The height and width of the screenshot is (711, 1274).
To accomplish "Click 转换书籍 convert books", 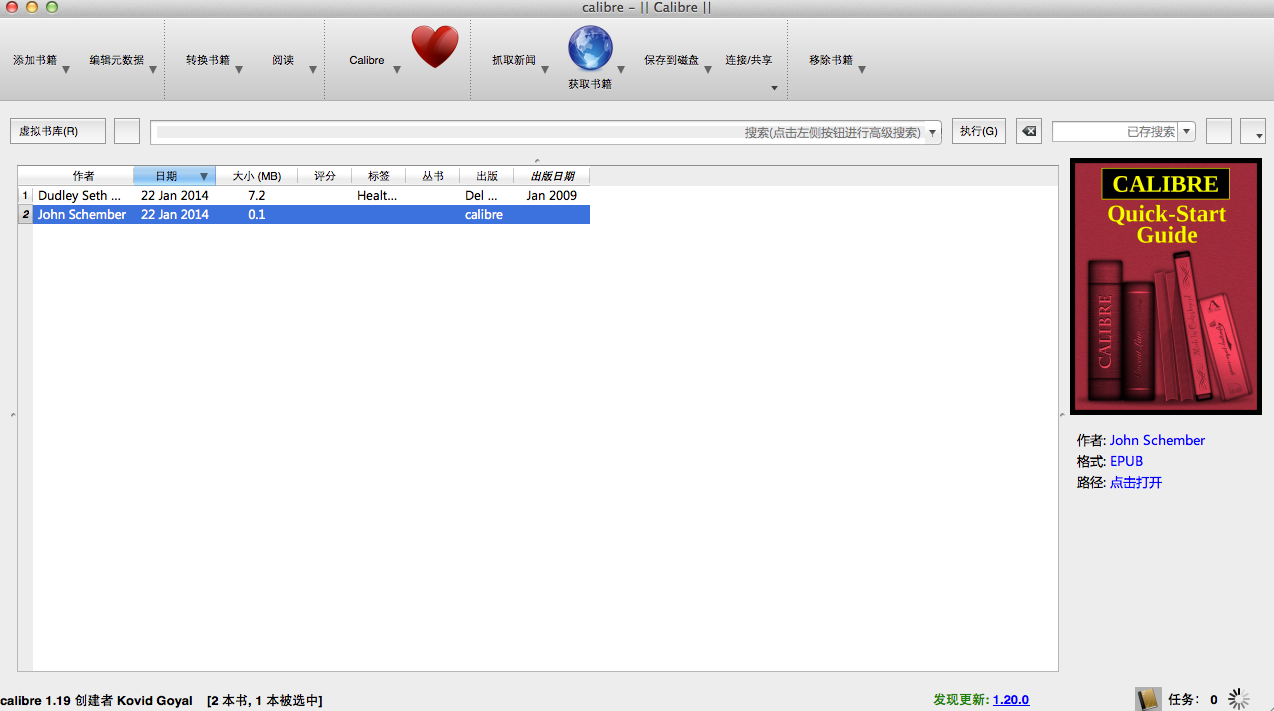I will coord(208,60).
